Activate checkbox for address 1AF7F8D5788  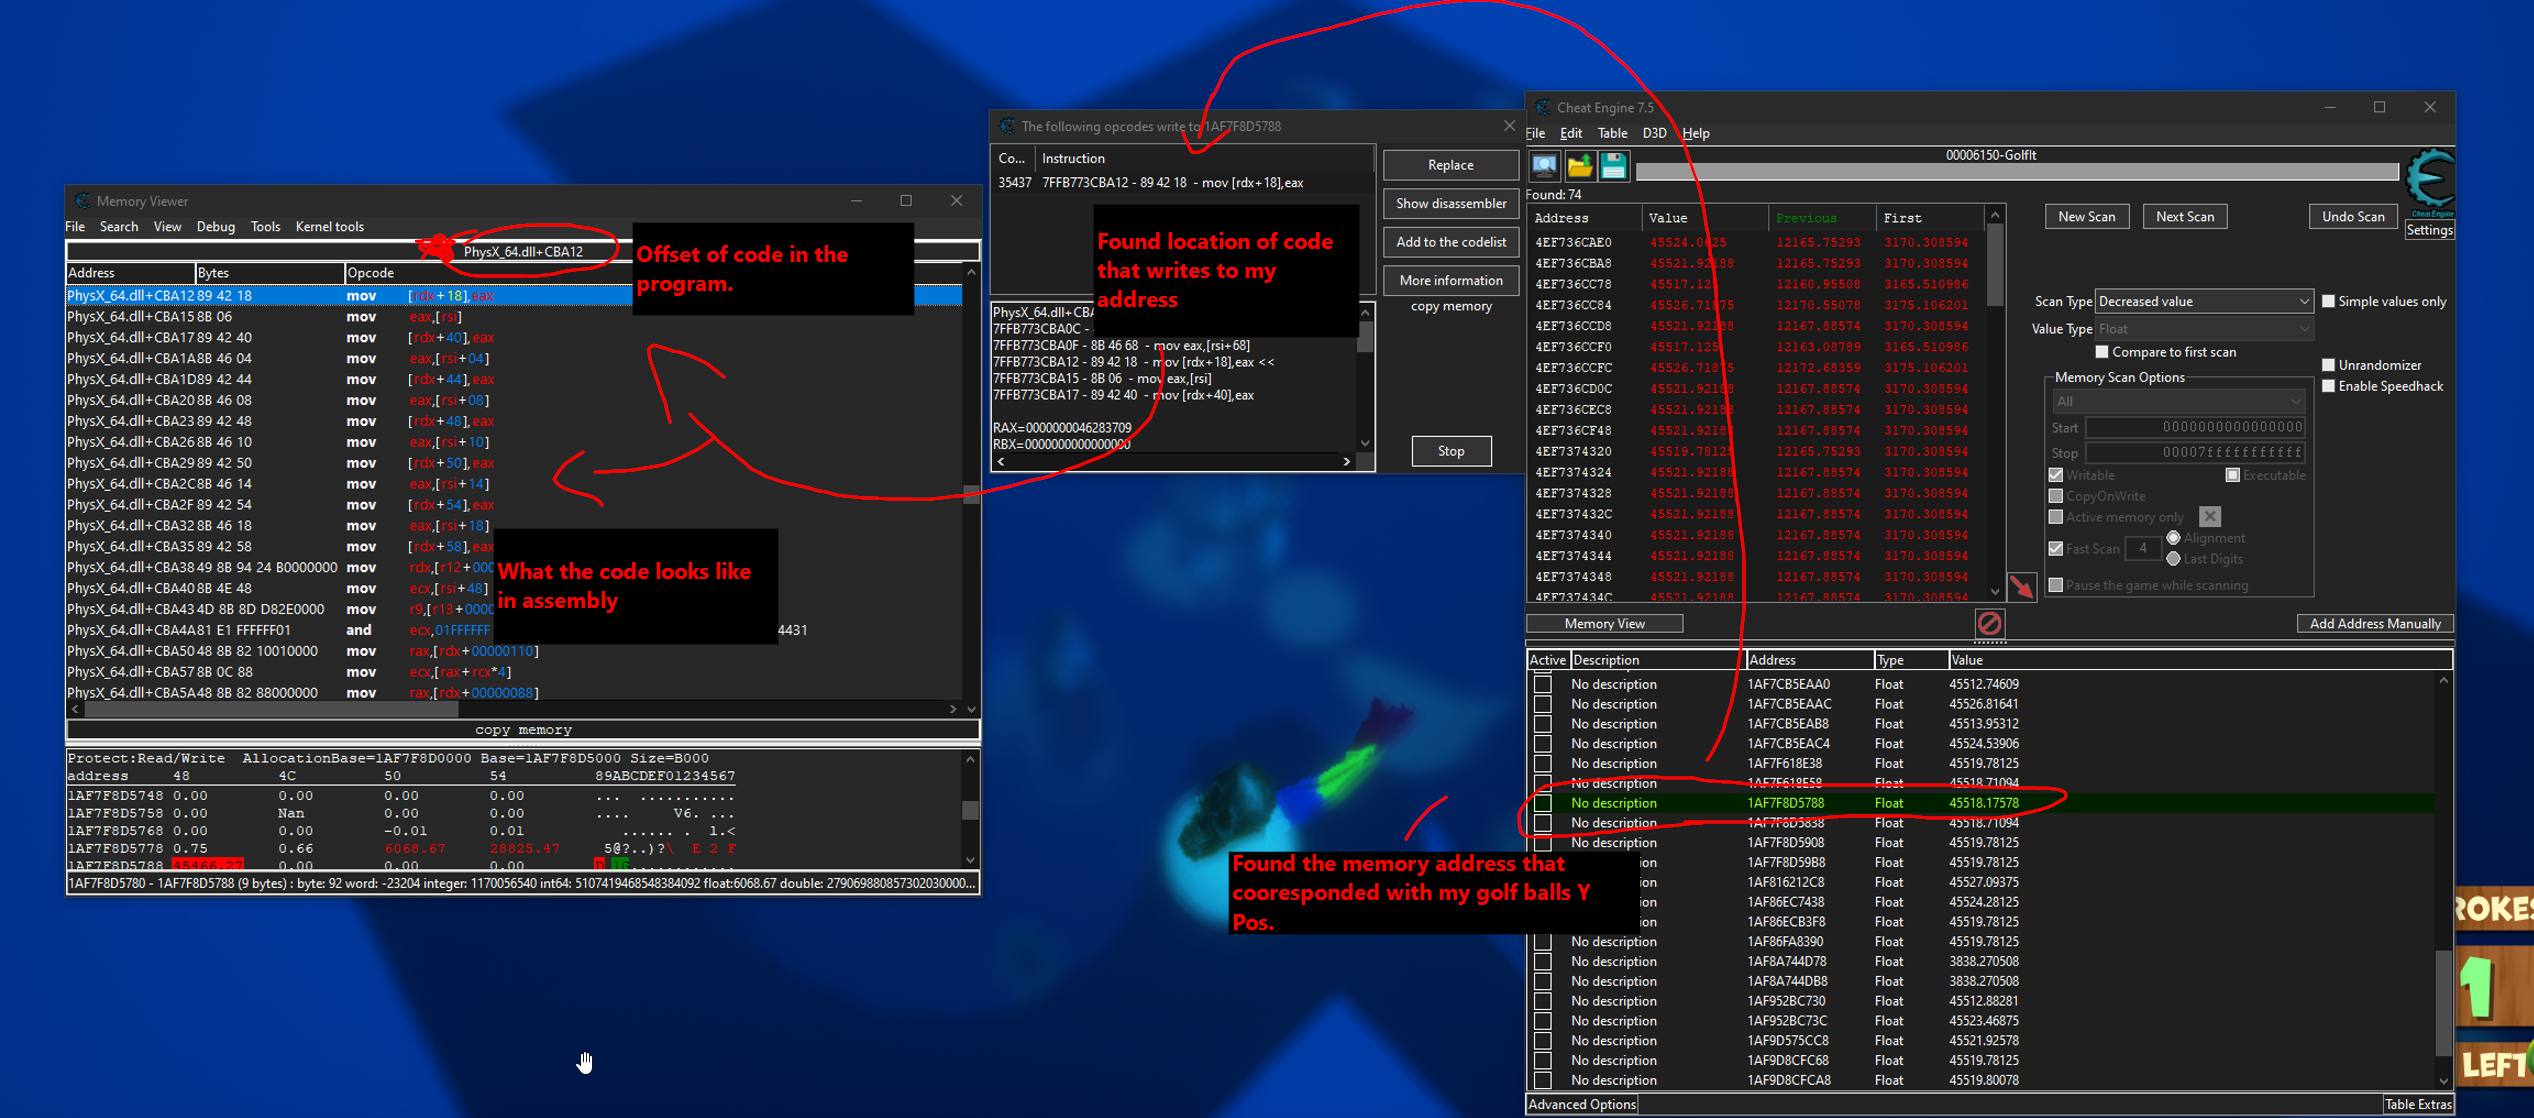[1543, 803]
